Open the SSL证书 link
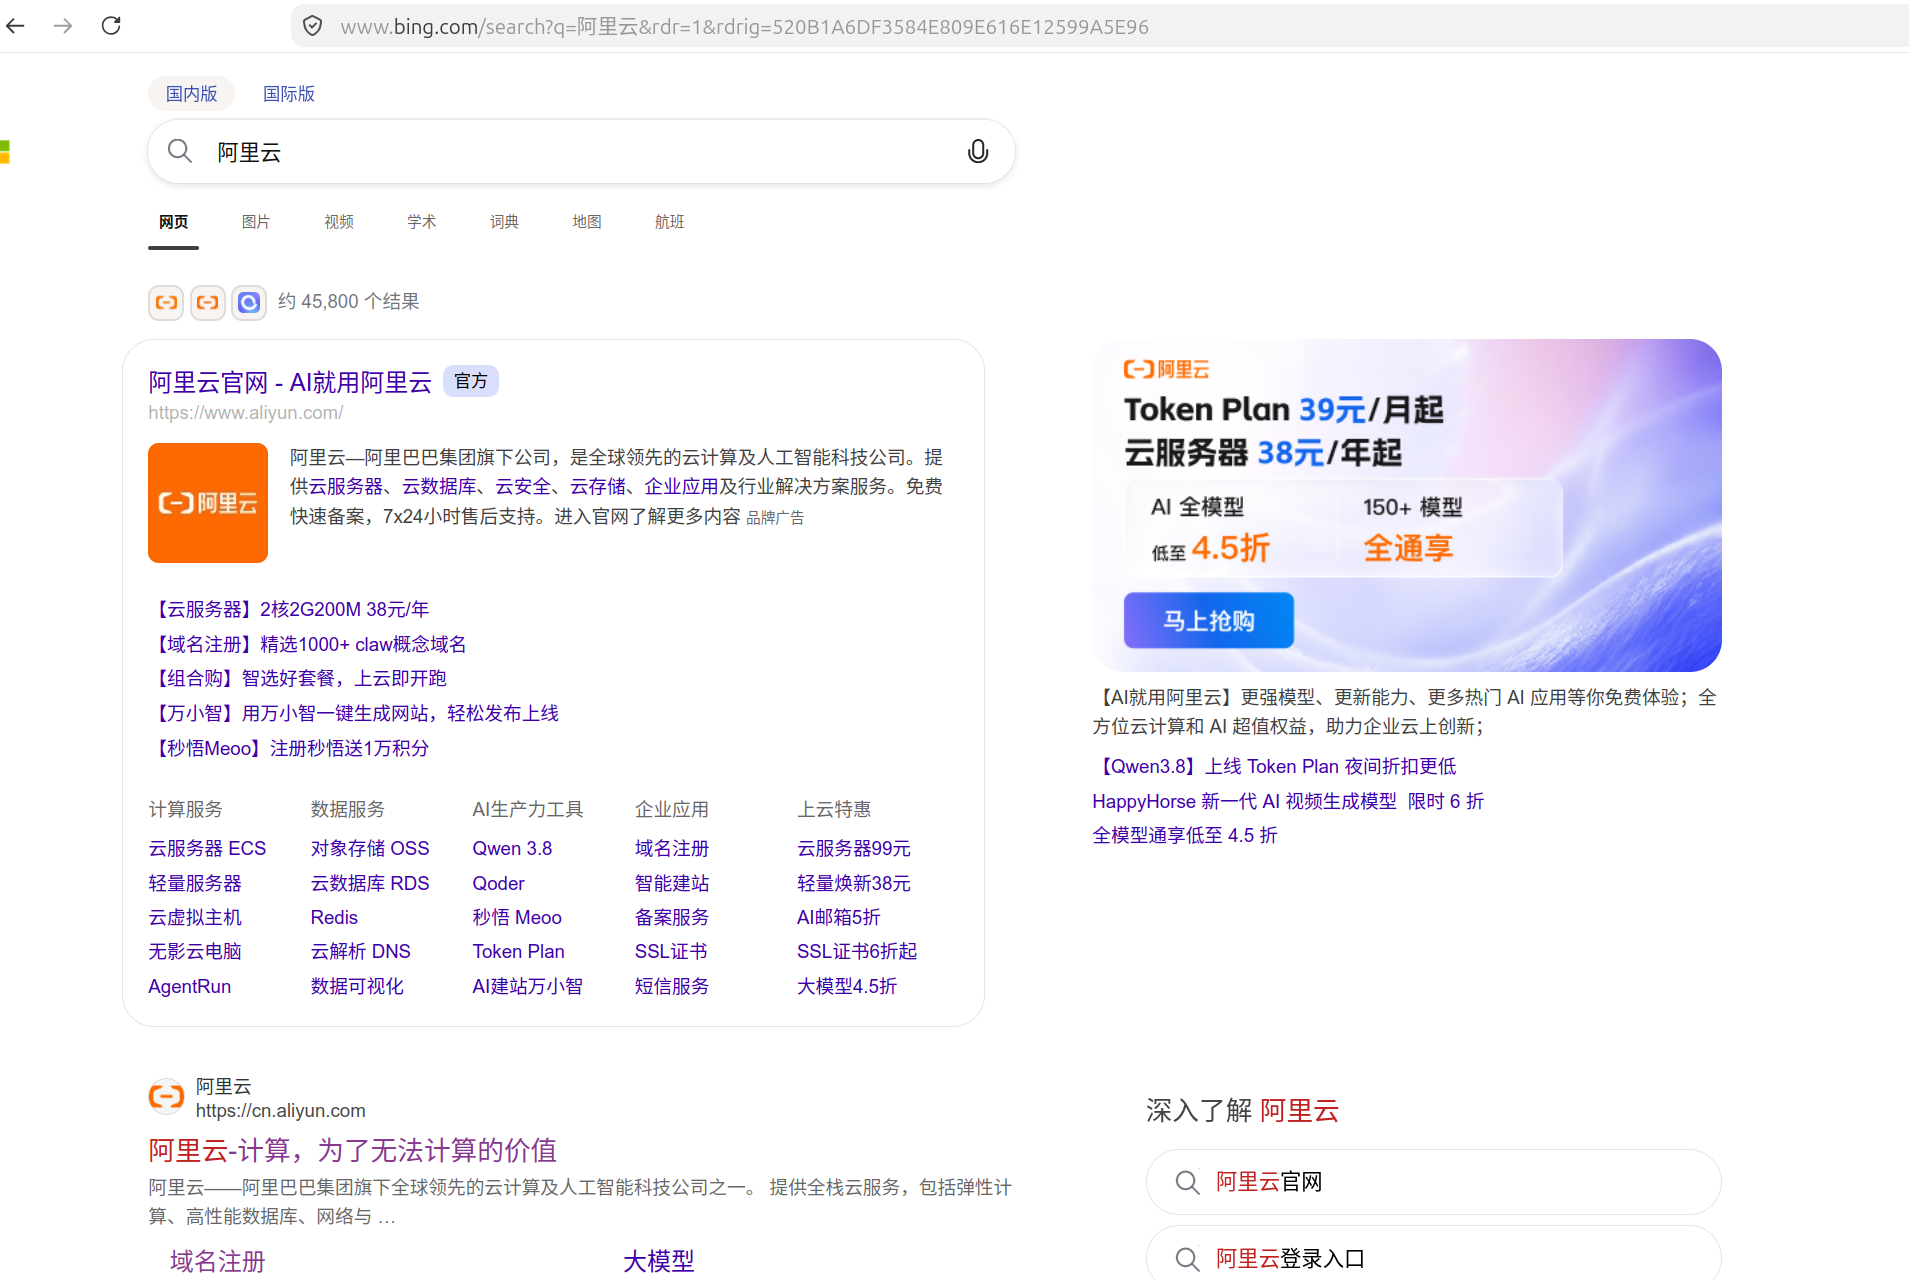This screenshot has width=1909, height=1280. pyautogui.click(x=671, y=952)
